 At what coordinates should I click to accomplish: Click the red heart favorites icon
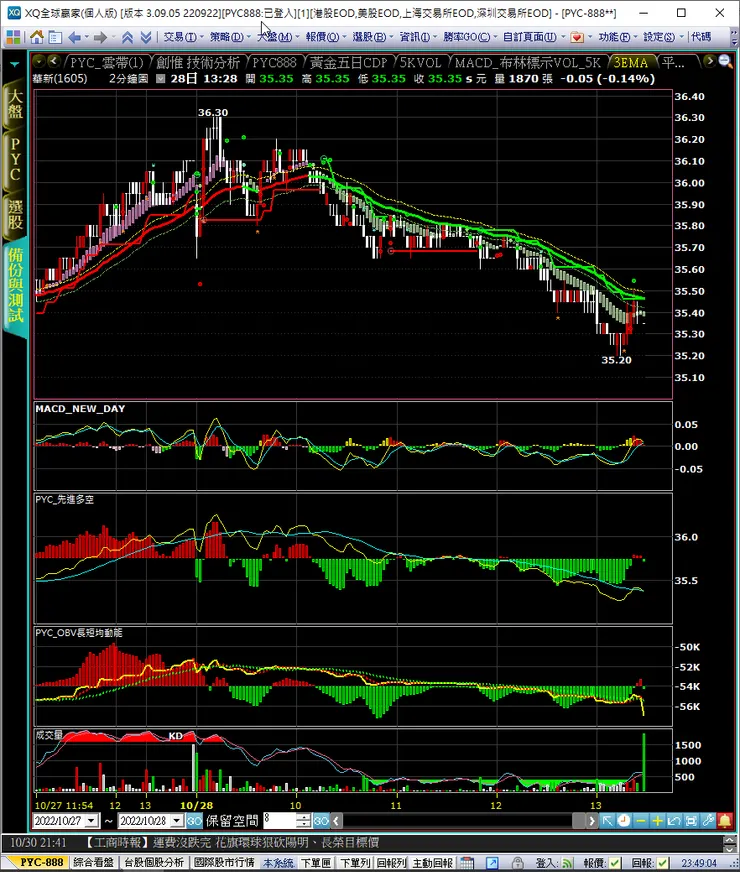[x=577, y=37]
